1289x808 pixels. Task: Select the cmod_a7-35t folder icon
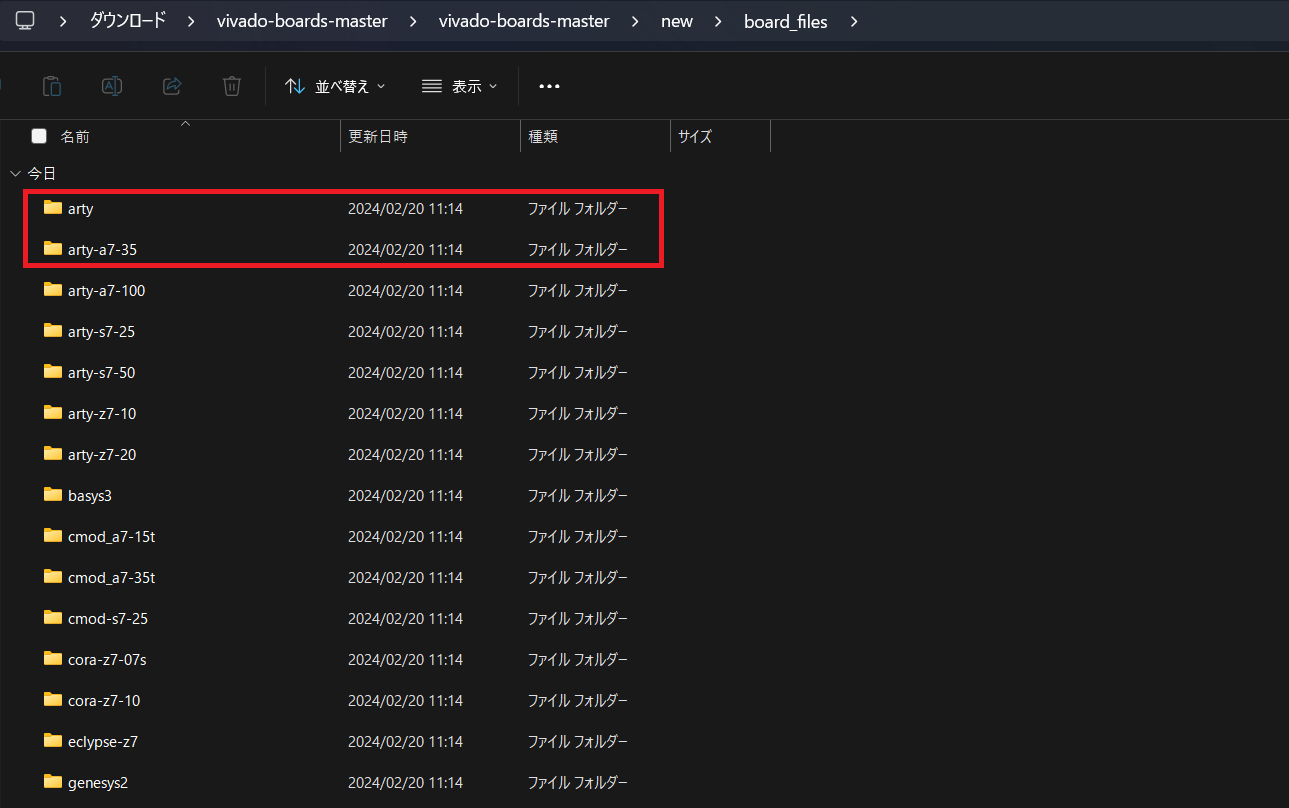(x=53, y=577)
